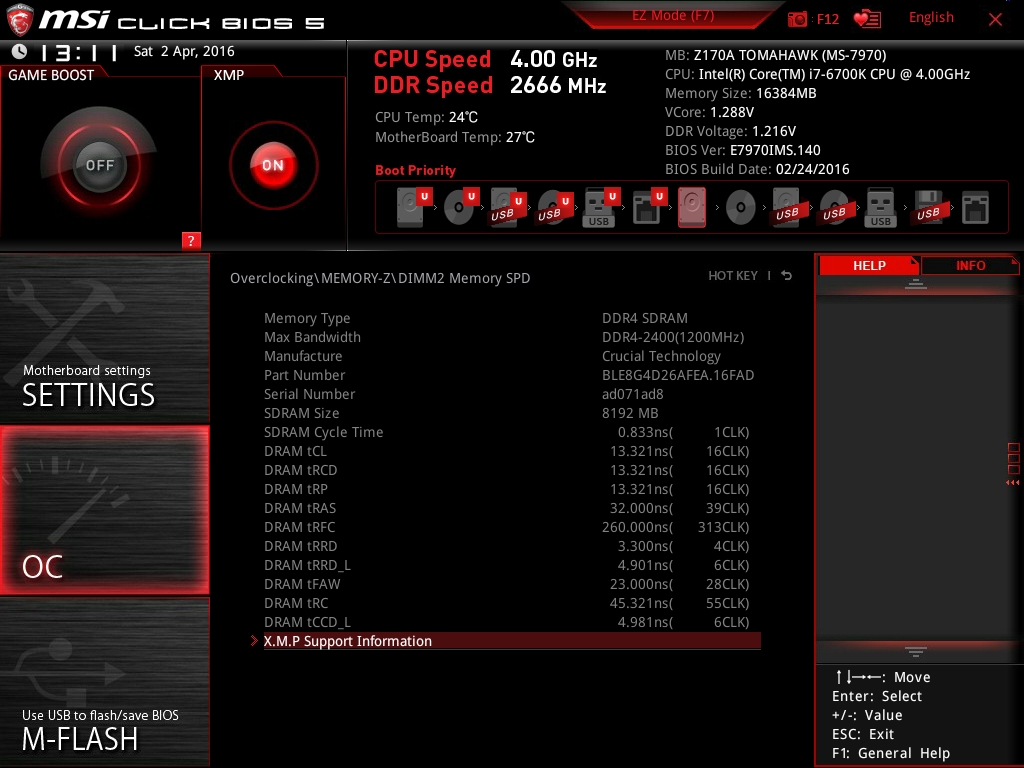Go back using the hot key return arrow
This screenshot has height=768, width=1024.
[787, 276]
